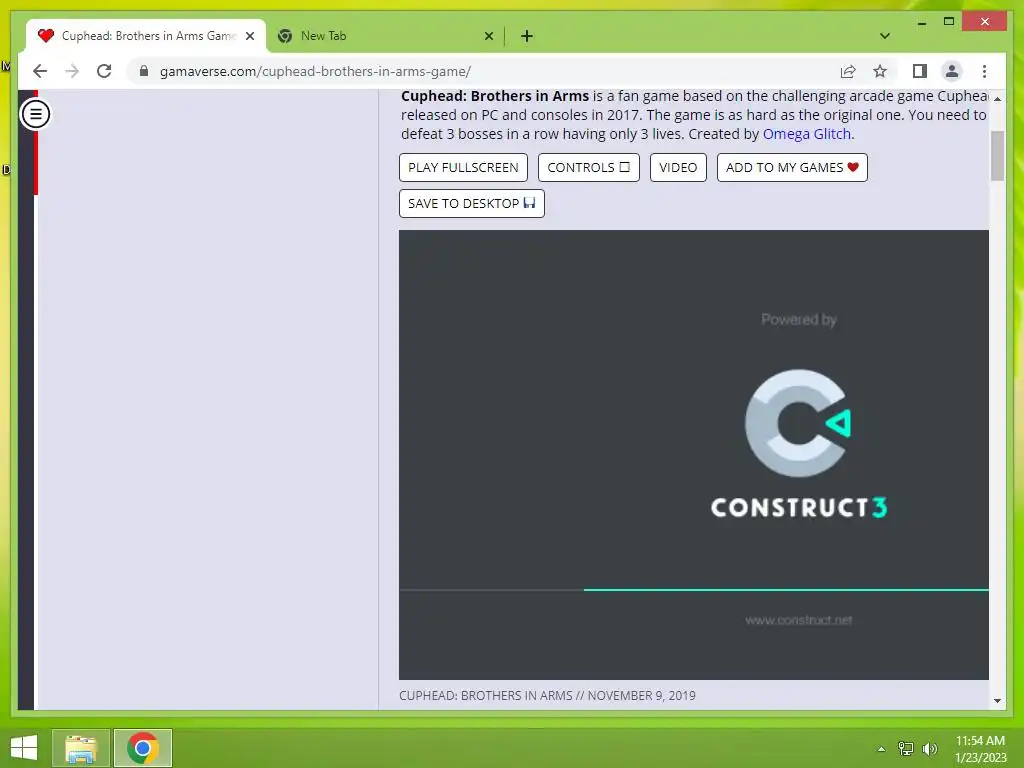
Task: Switch to the New Tab tab
Action: 385,36
